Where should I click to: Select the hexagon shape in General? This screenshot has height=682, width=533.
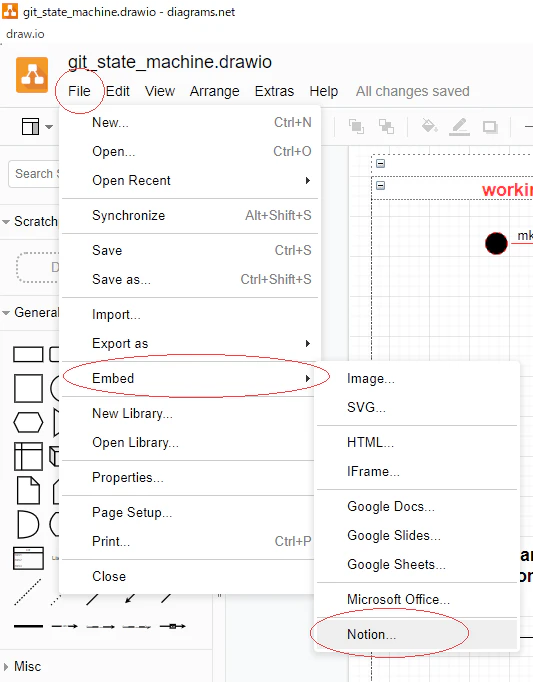pos(28,422)
